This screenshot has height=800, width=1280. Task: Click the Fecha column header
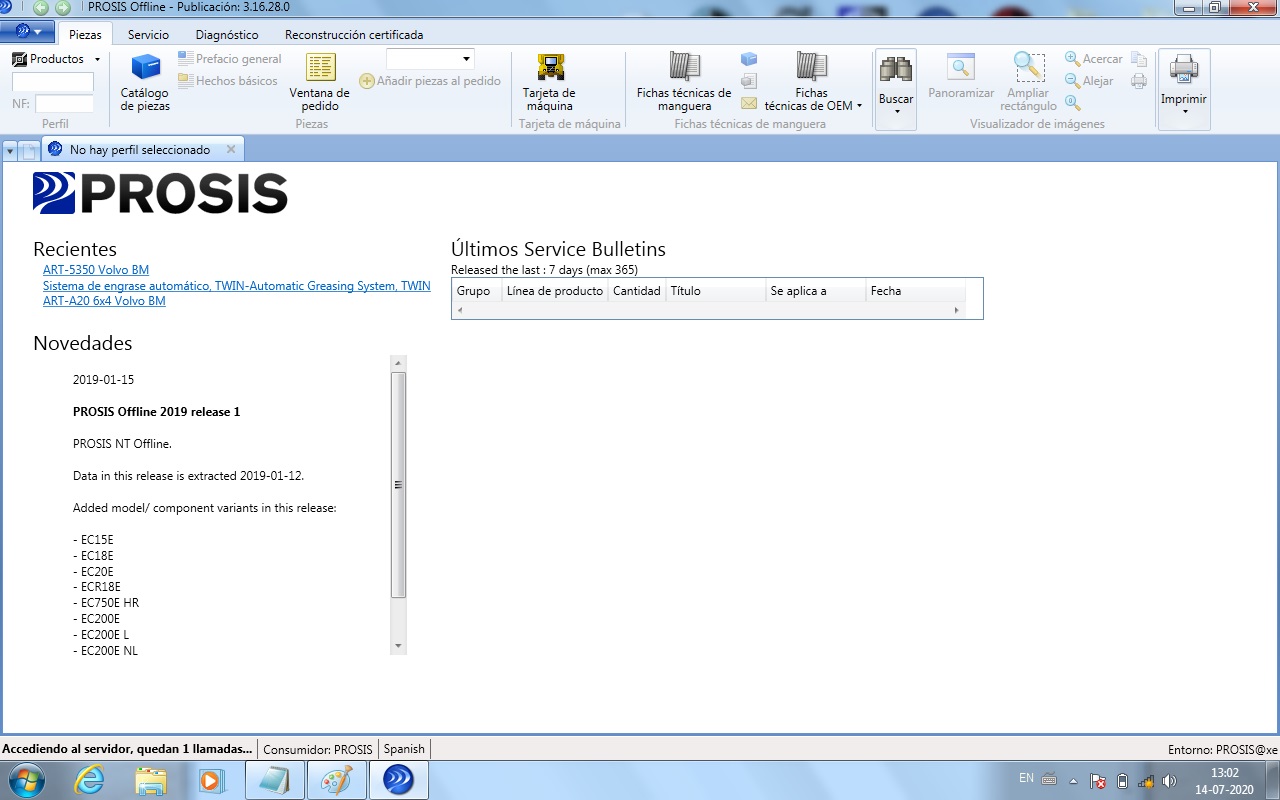point(915,291)
